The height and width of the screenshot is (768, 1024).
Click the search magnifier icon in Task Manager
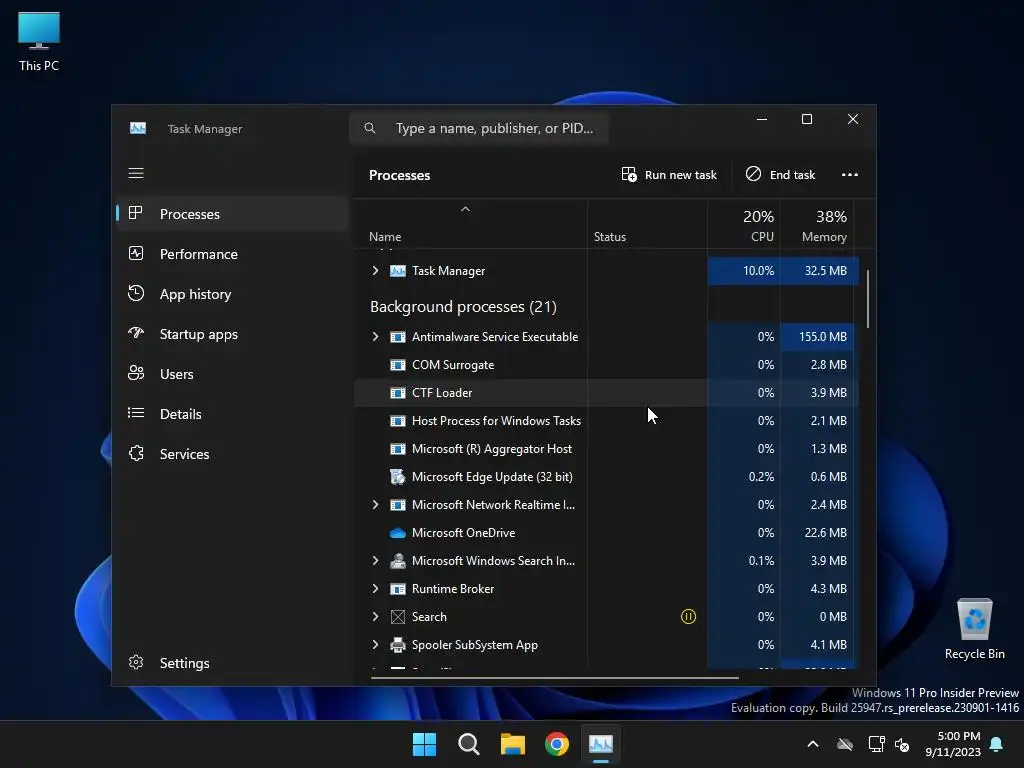click(x=370, y=128)
